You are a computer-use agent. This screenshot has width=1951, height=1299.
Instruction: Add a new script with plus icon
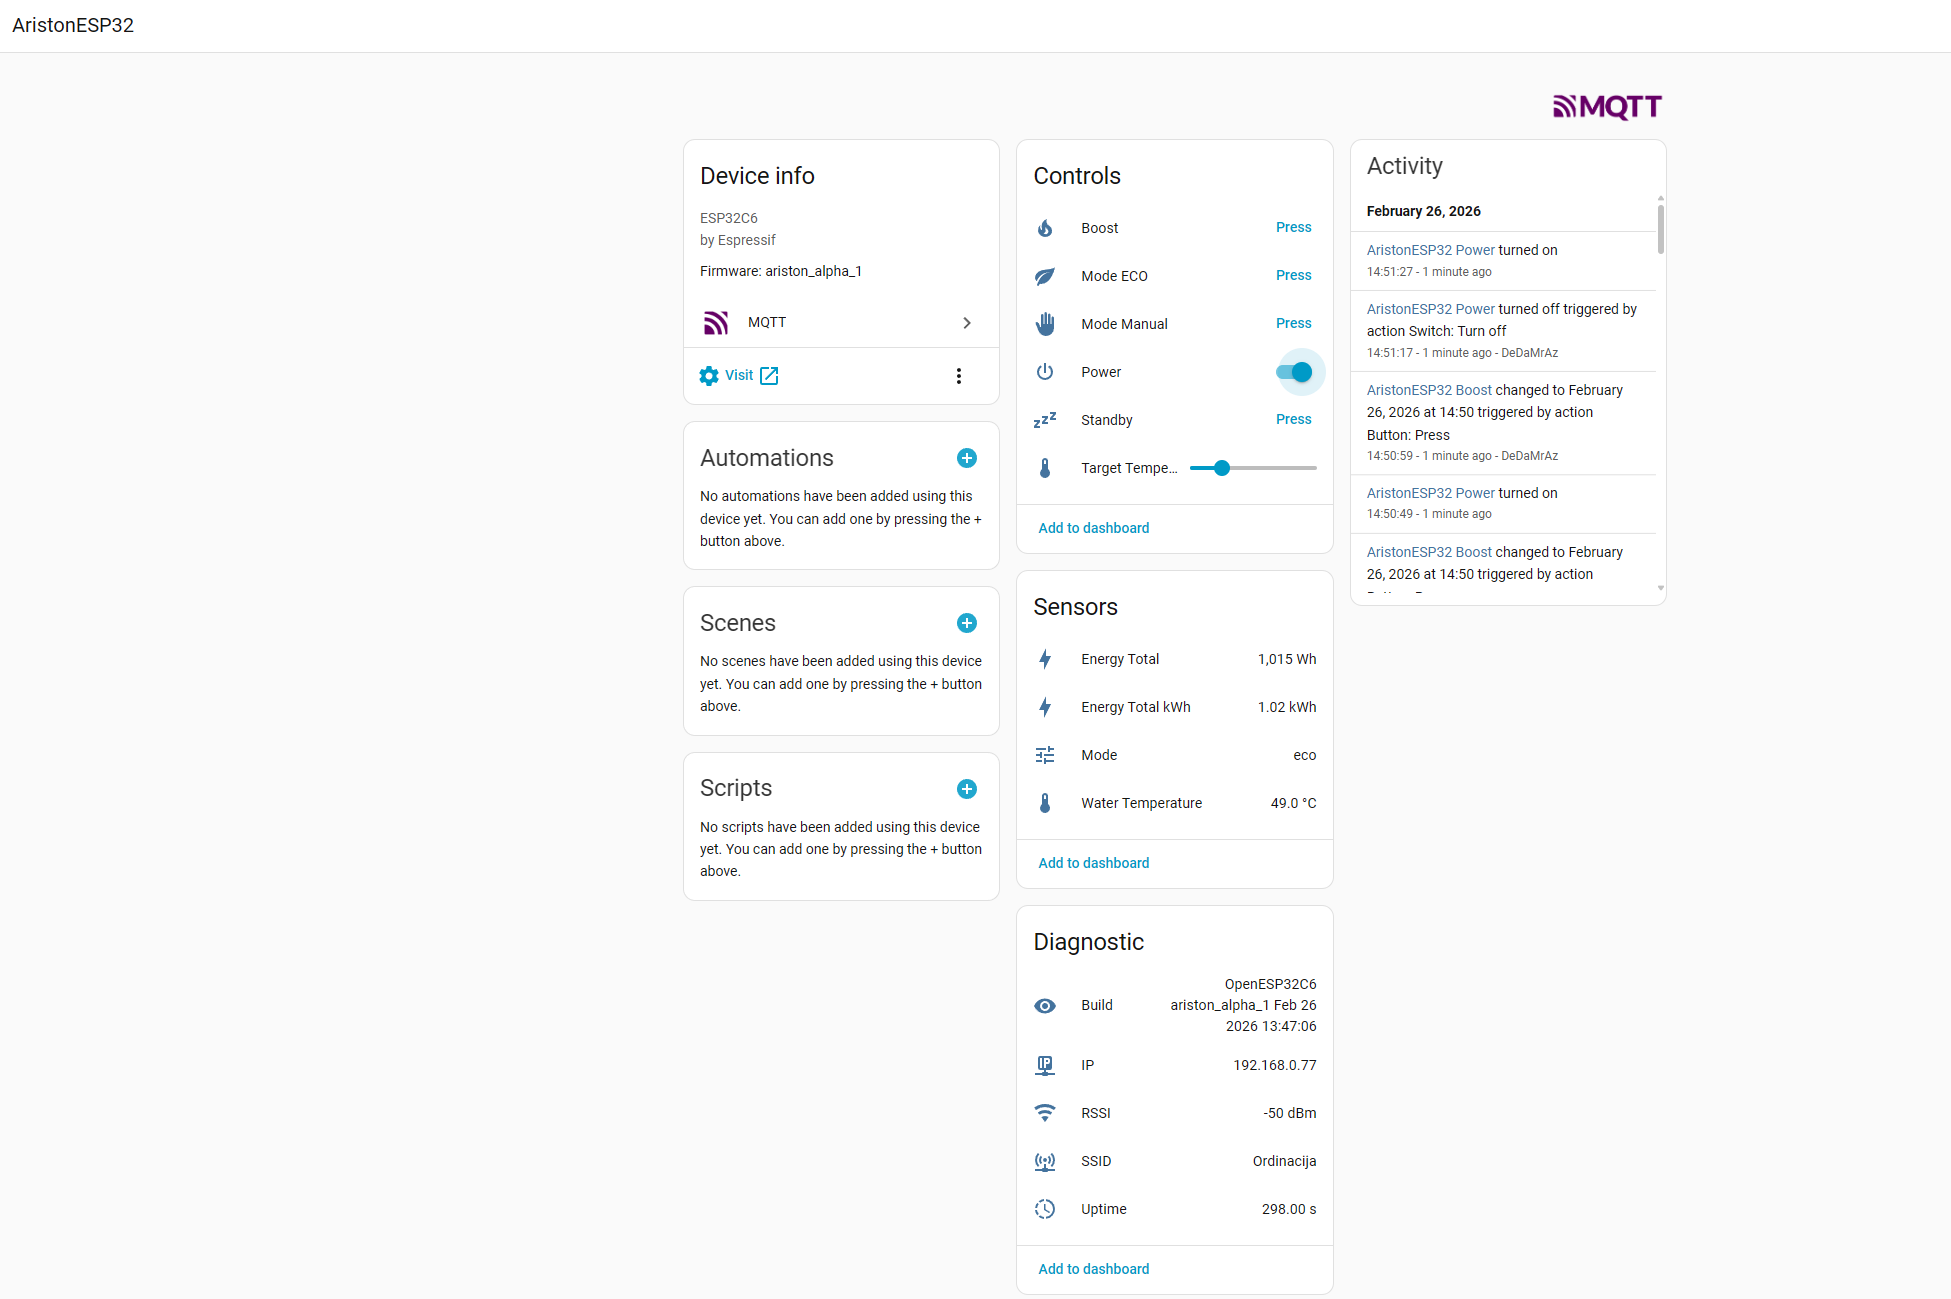(966, 789)
